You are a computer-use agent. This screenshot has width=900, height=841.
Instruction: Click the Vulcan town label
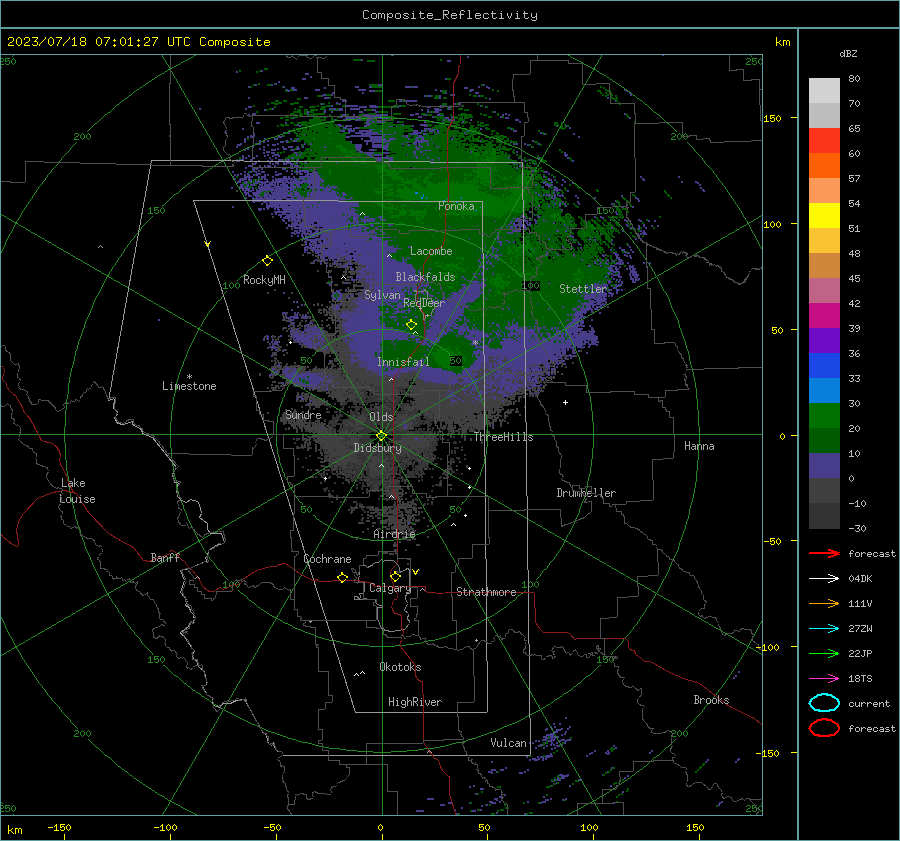[508, 743]
